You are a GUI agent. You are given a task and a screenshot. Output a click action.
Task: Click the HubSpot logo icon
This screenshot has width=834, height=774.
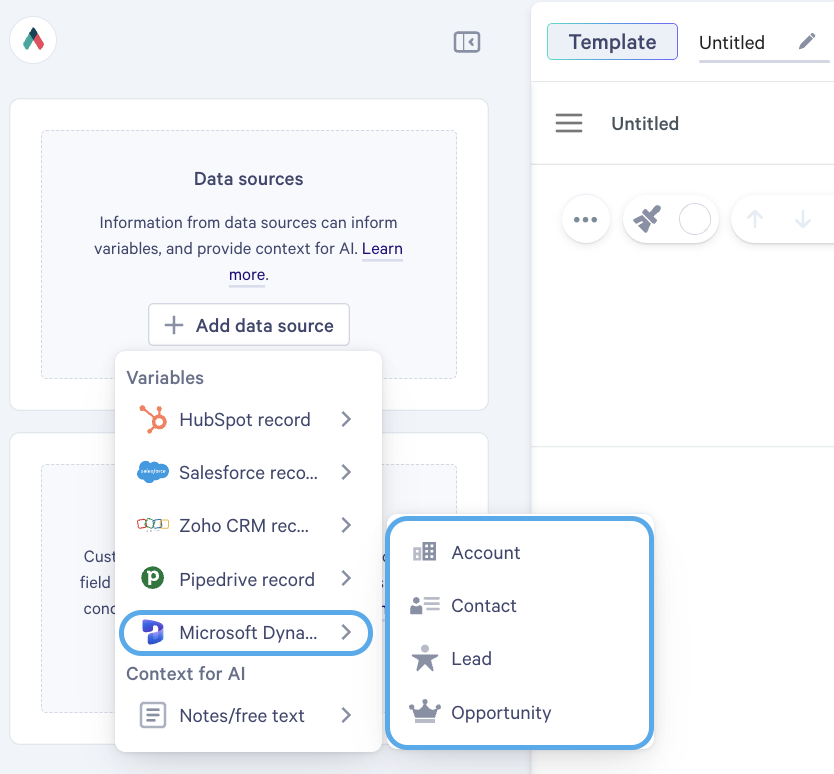(x=153, y=419)
